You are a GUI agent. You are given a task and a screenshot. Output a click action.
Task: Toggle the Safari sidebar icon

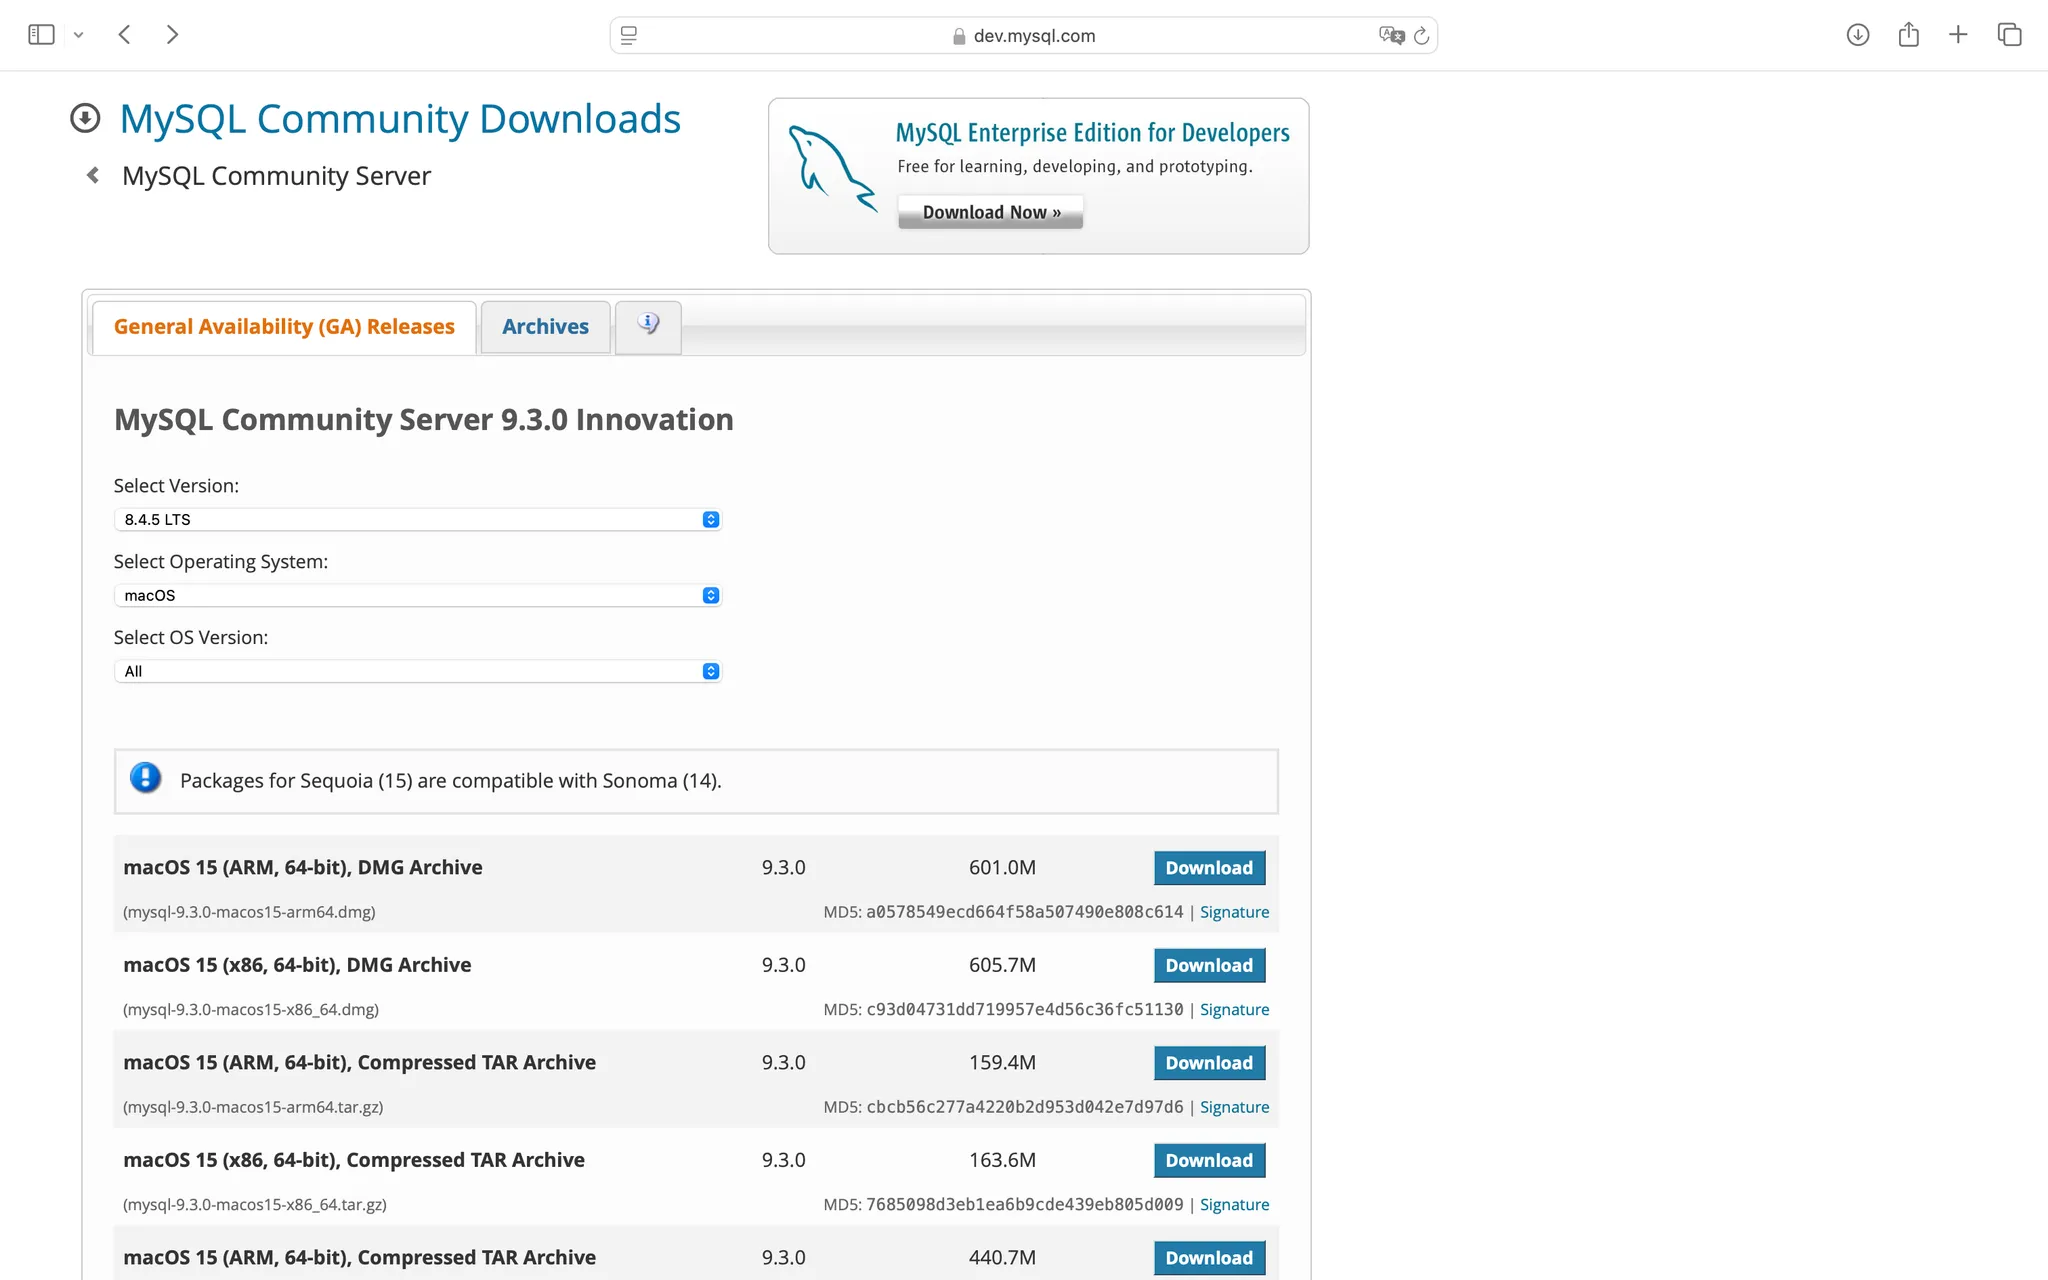coord(41,35)
